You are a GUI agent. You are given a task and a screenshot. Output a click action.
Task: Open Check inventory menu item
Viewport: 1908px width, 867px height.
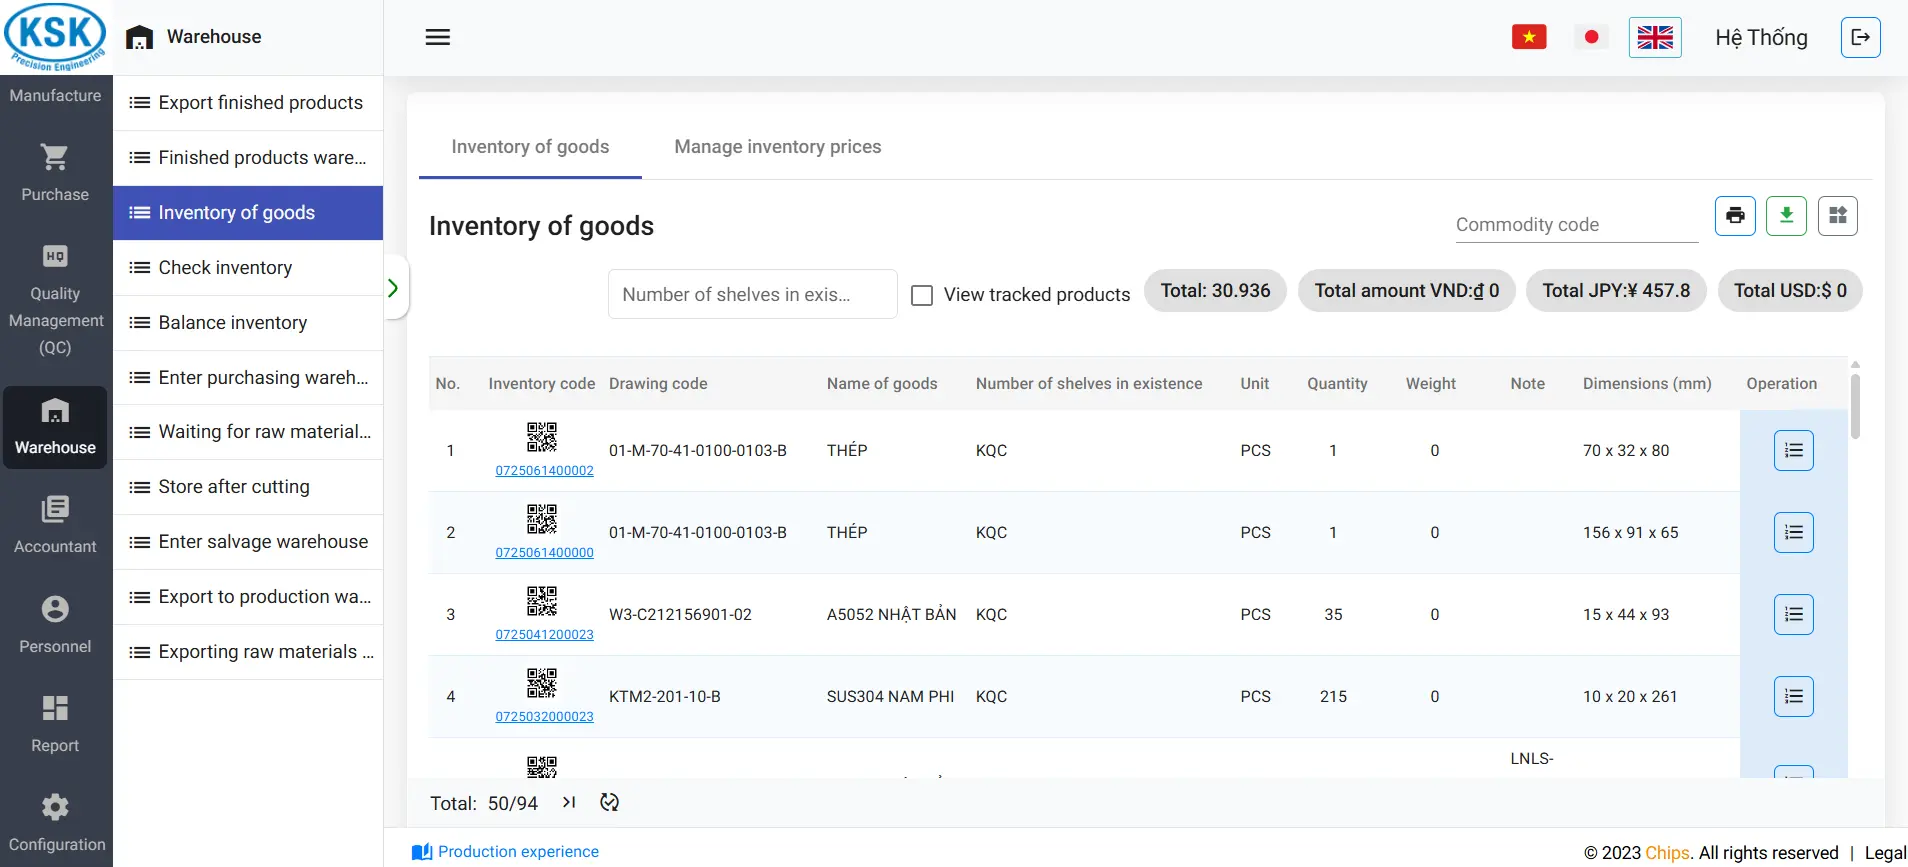pyautogui.click(x=225, y=268)
